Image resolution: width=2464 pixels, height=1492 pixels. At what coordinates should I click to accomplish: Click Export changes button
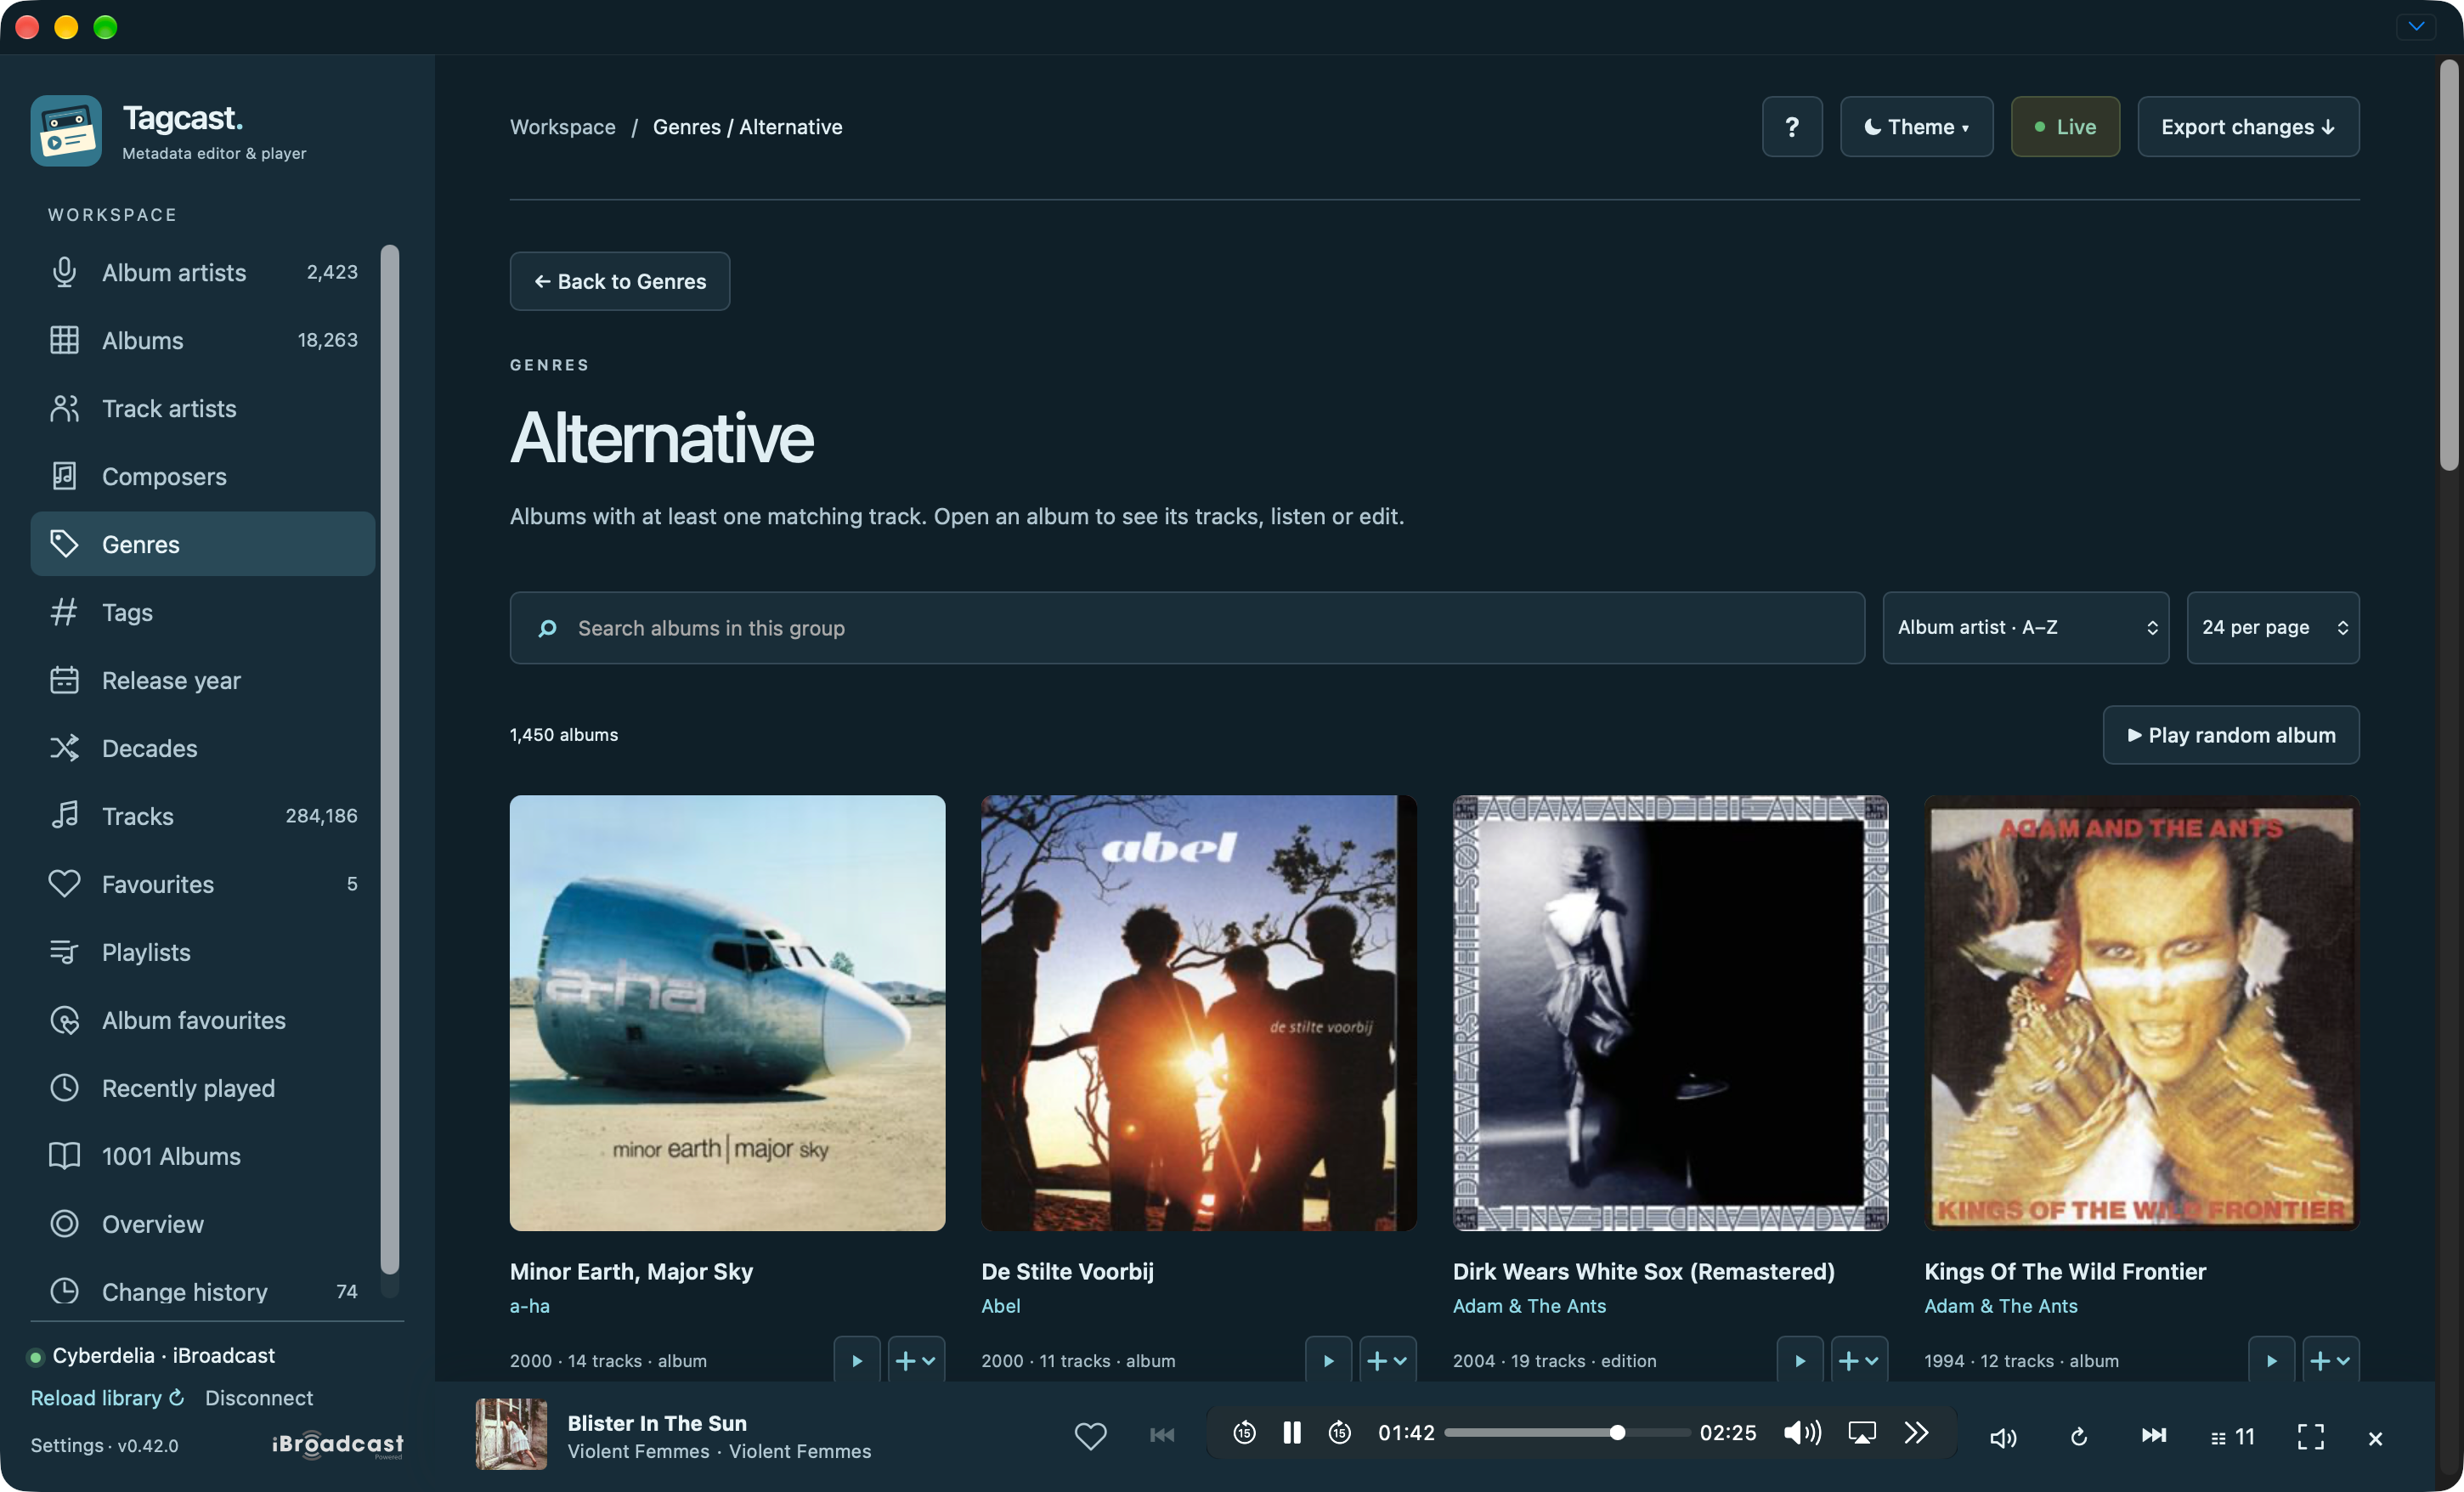(x=2248, y=127)
